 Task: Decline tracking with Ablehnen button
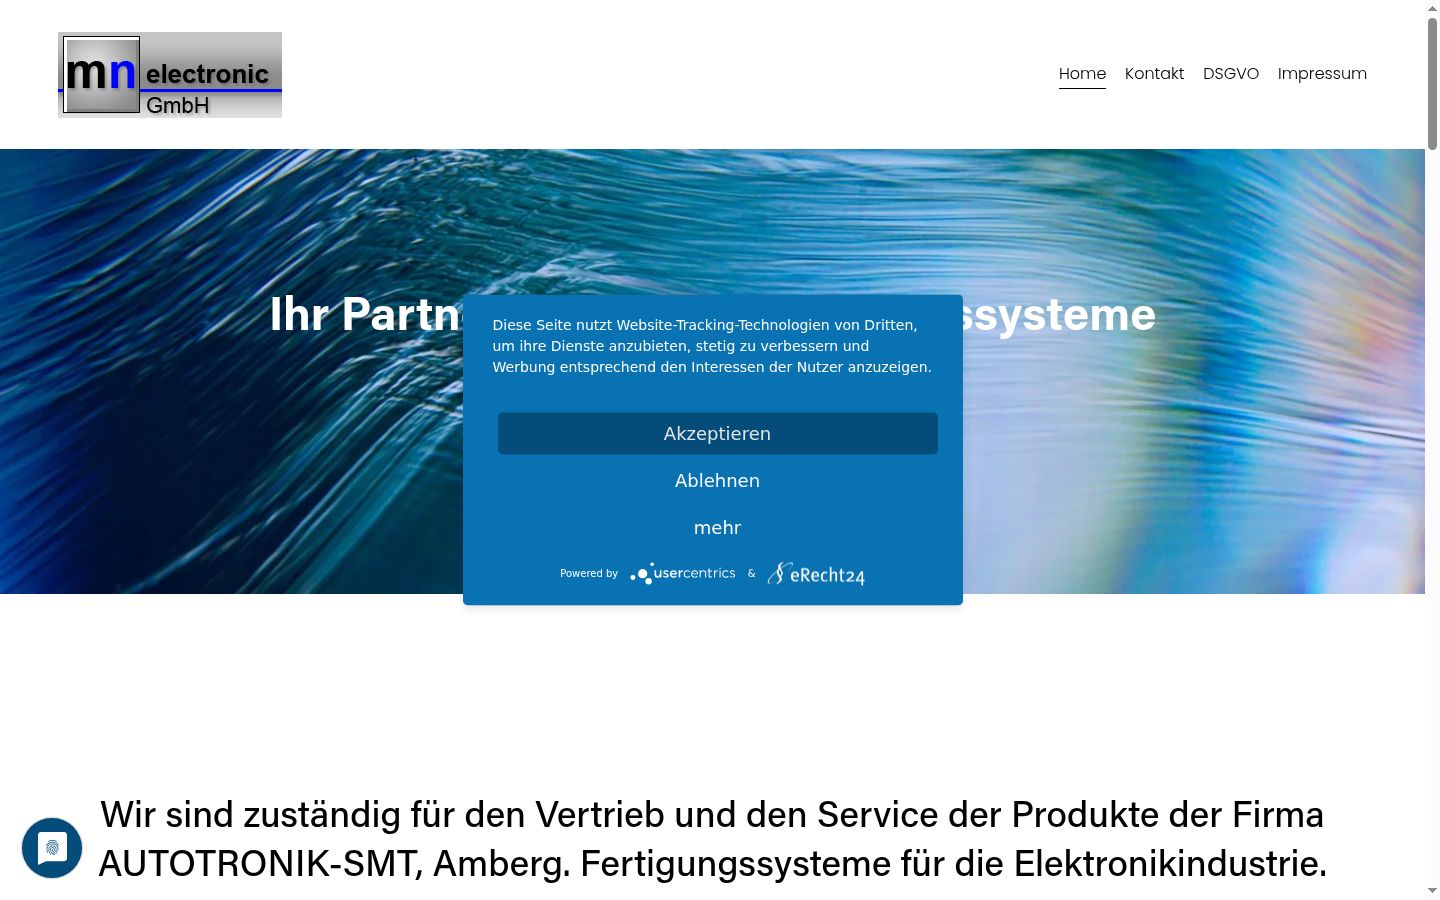pyautogui.click(x=718, y=480)
